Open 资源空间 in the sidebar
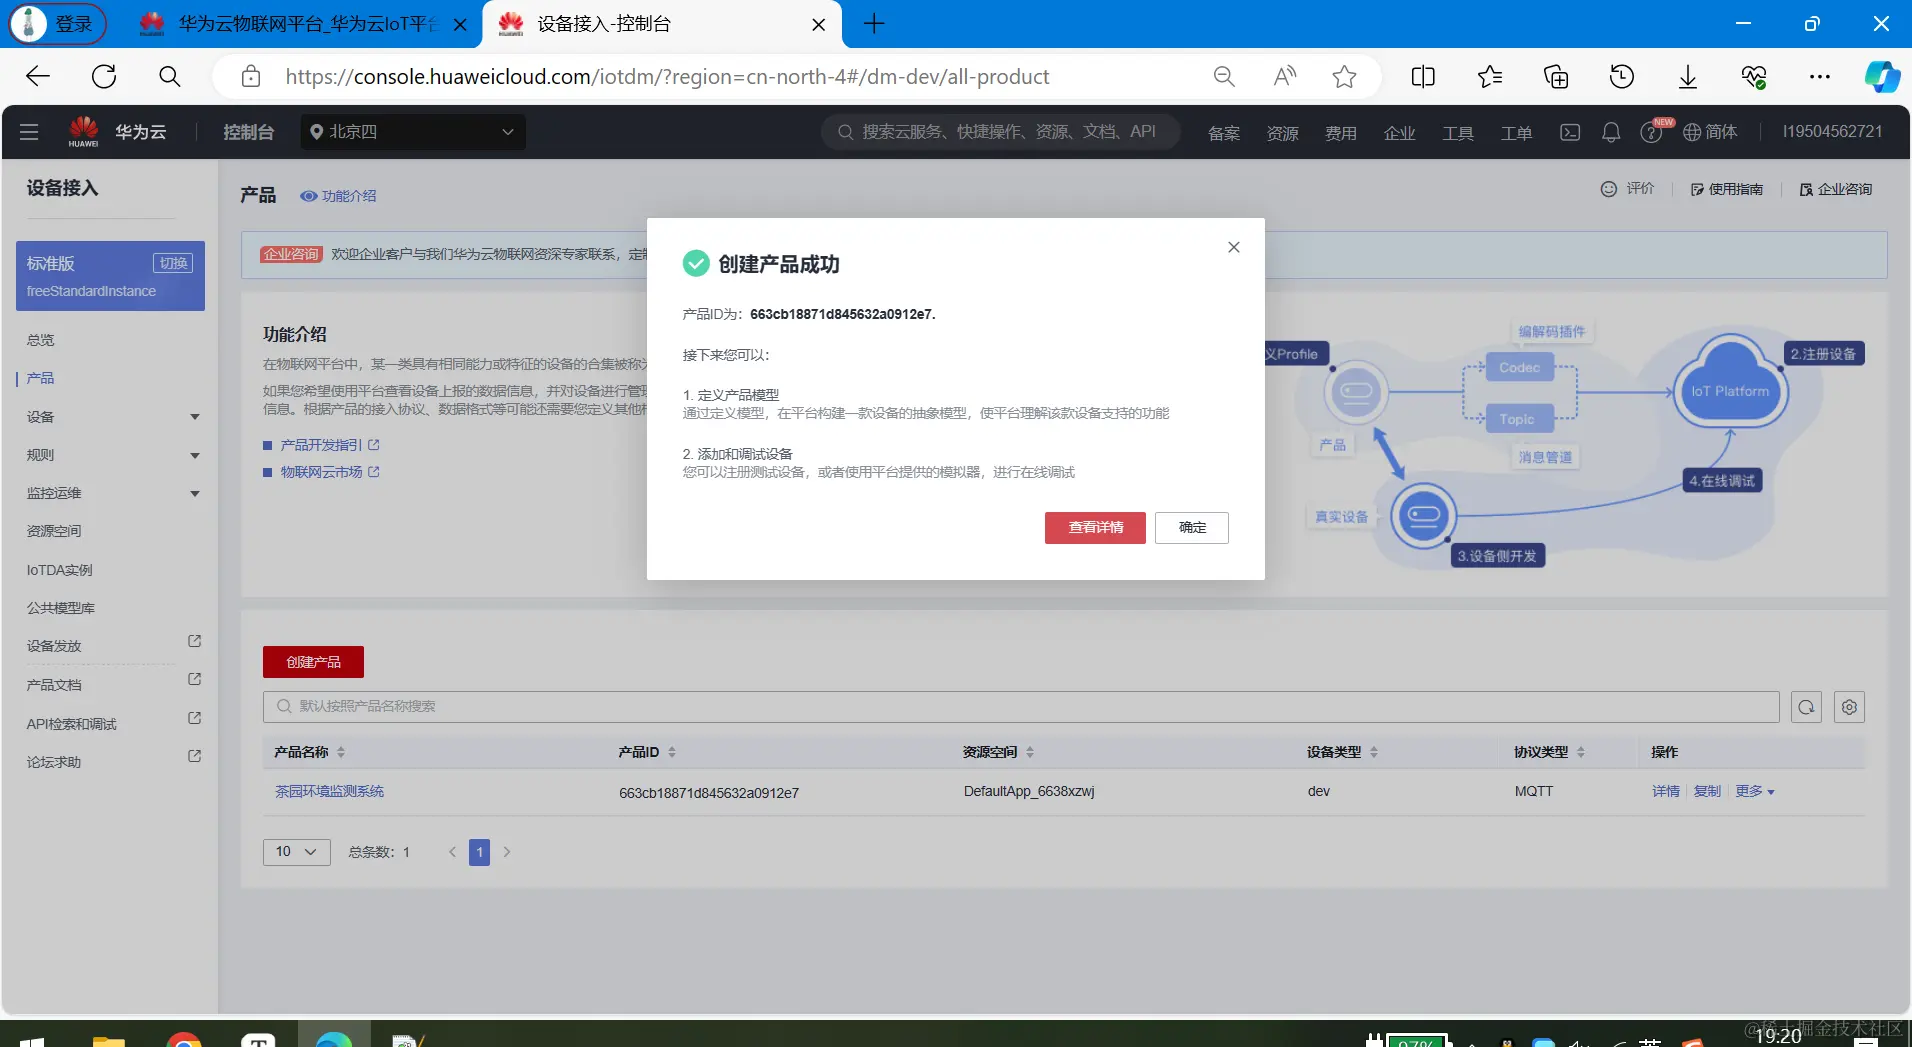 point(54,531)
